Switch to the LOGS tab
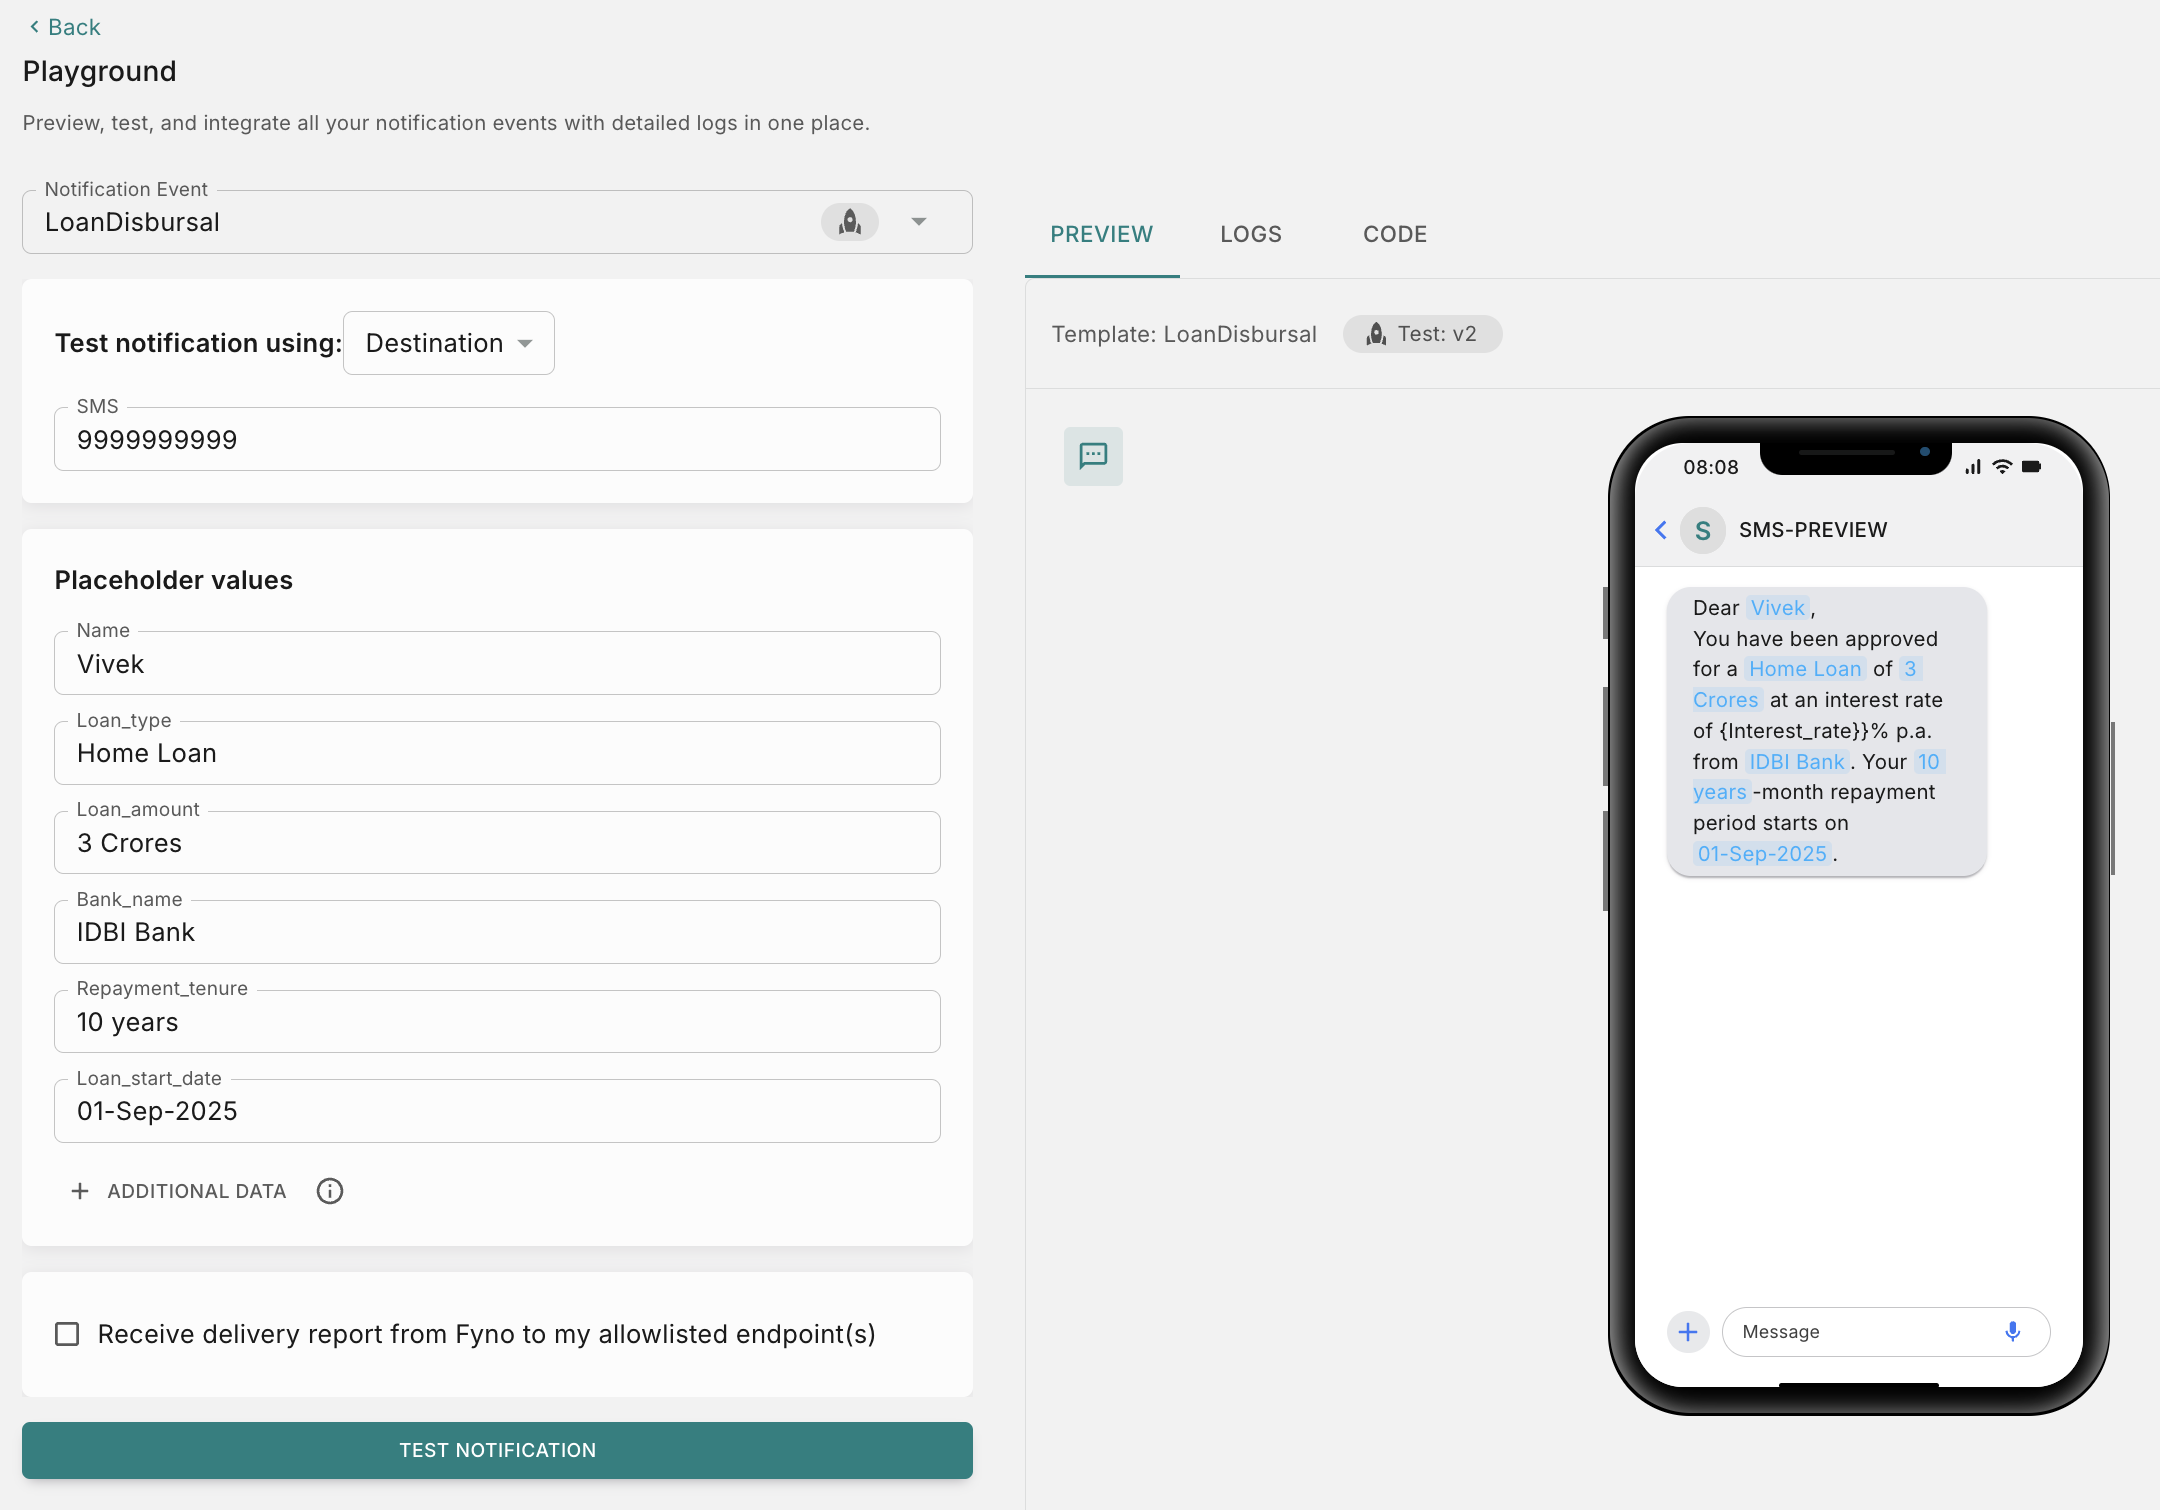 1250,234
